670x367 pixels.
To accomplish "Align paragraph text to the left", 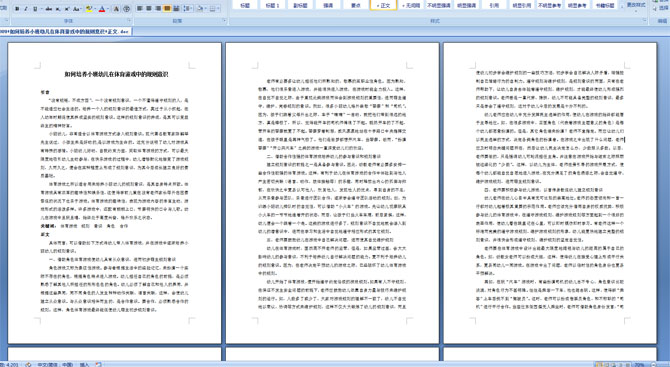I will (x=139, y=9).
